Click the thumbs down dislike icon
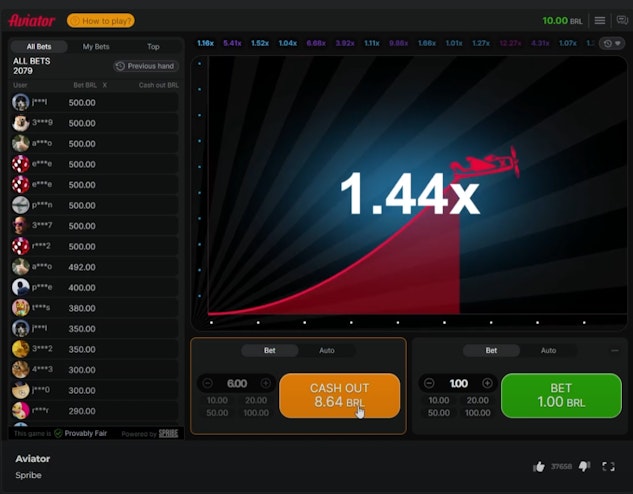The image size is (633, 494). [x=584, y=466]
